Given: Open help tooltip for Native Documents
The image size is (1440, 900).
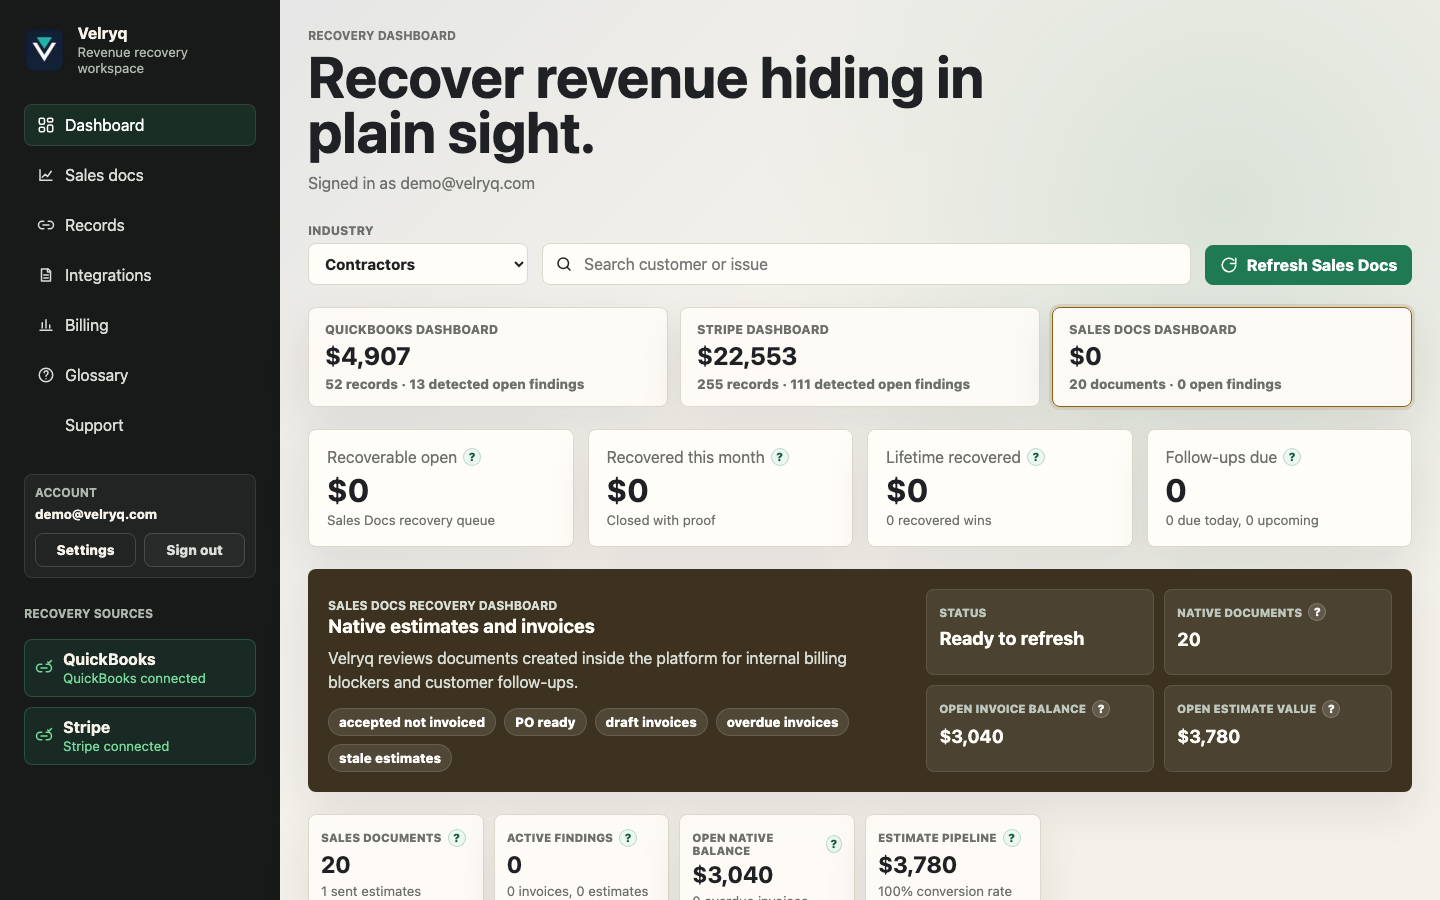Looking at the screenshot, I should coord(1317,612).
